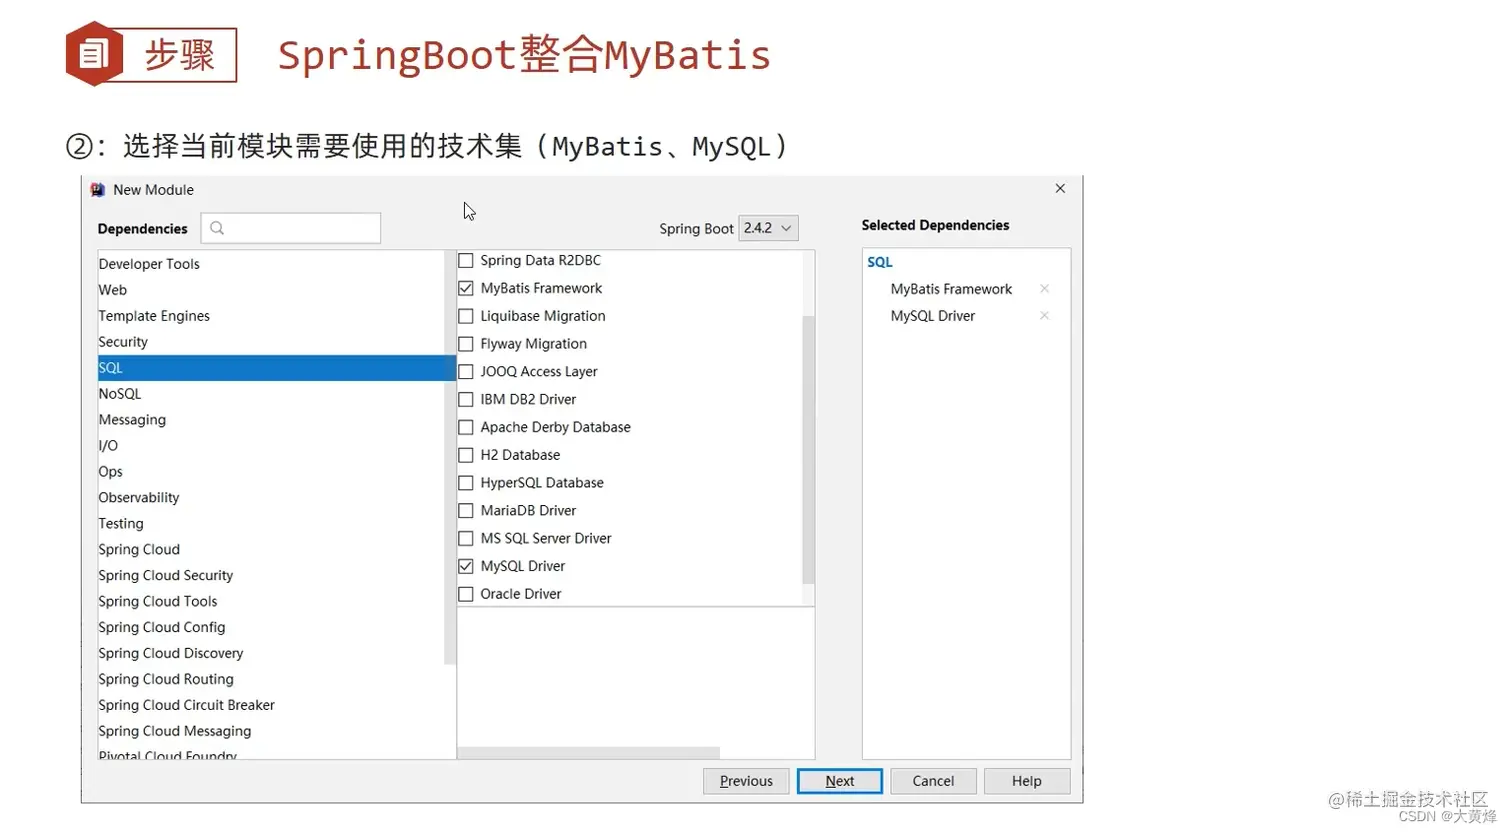Screen dimensions: 1512x833
Task: Click the dependency list horizontal scrollbar
Action: (x=588, y=752)
